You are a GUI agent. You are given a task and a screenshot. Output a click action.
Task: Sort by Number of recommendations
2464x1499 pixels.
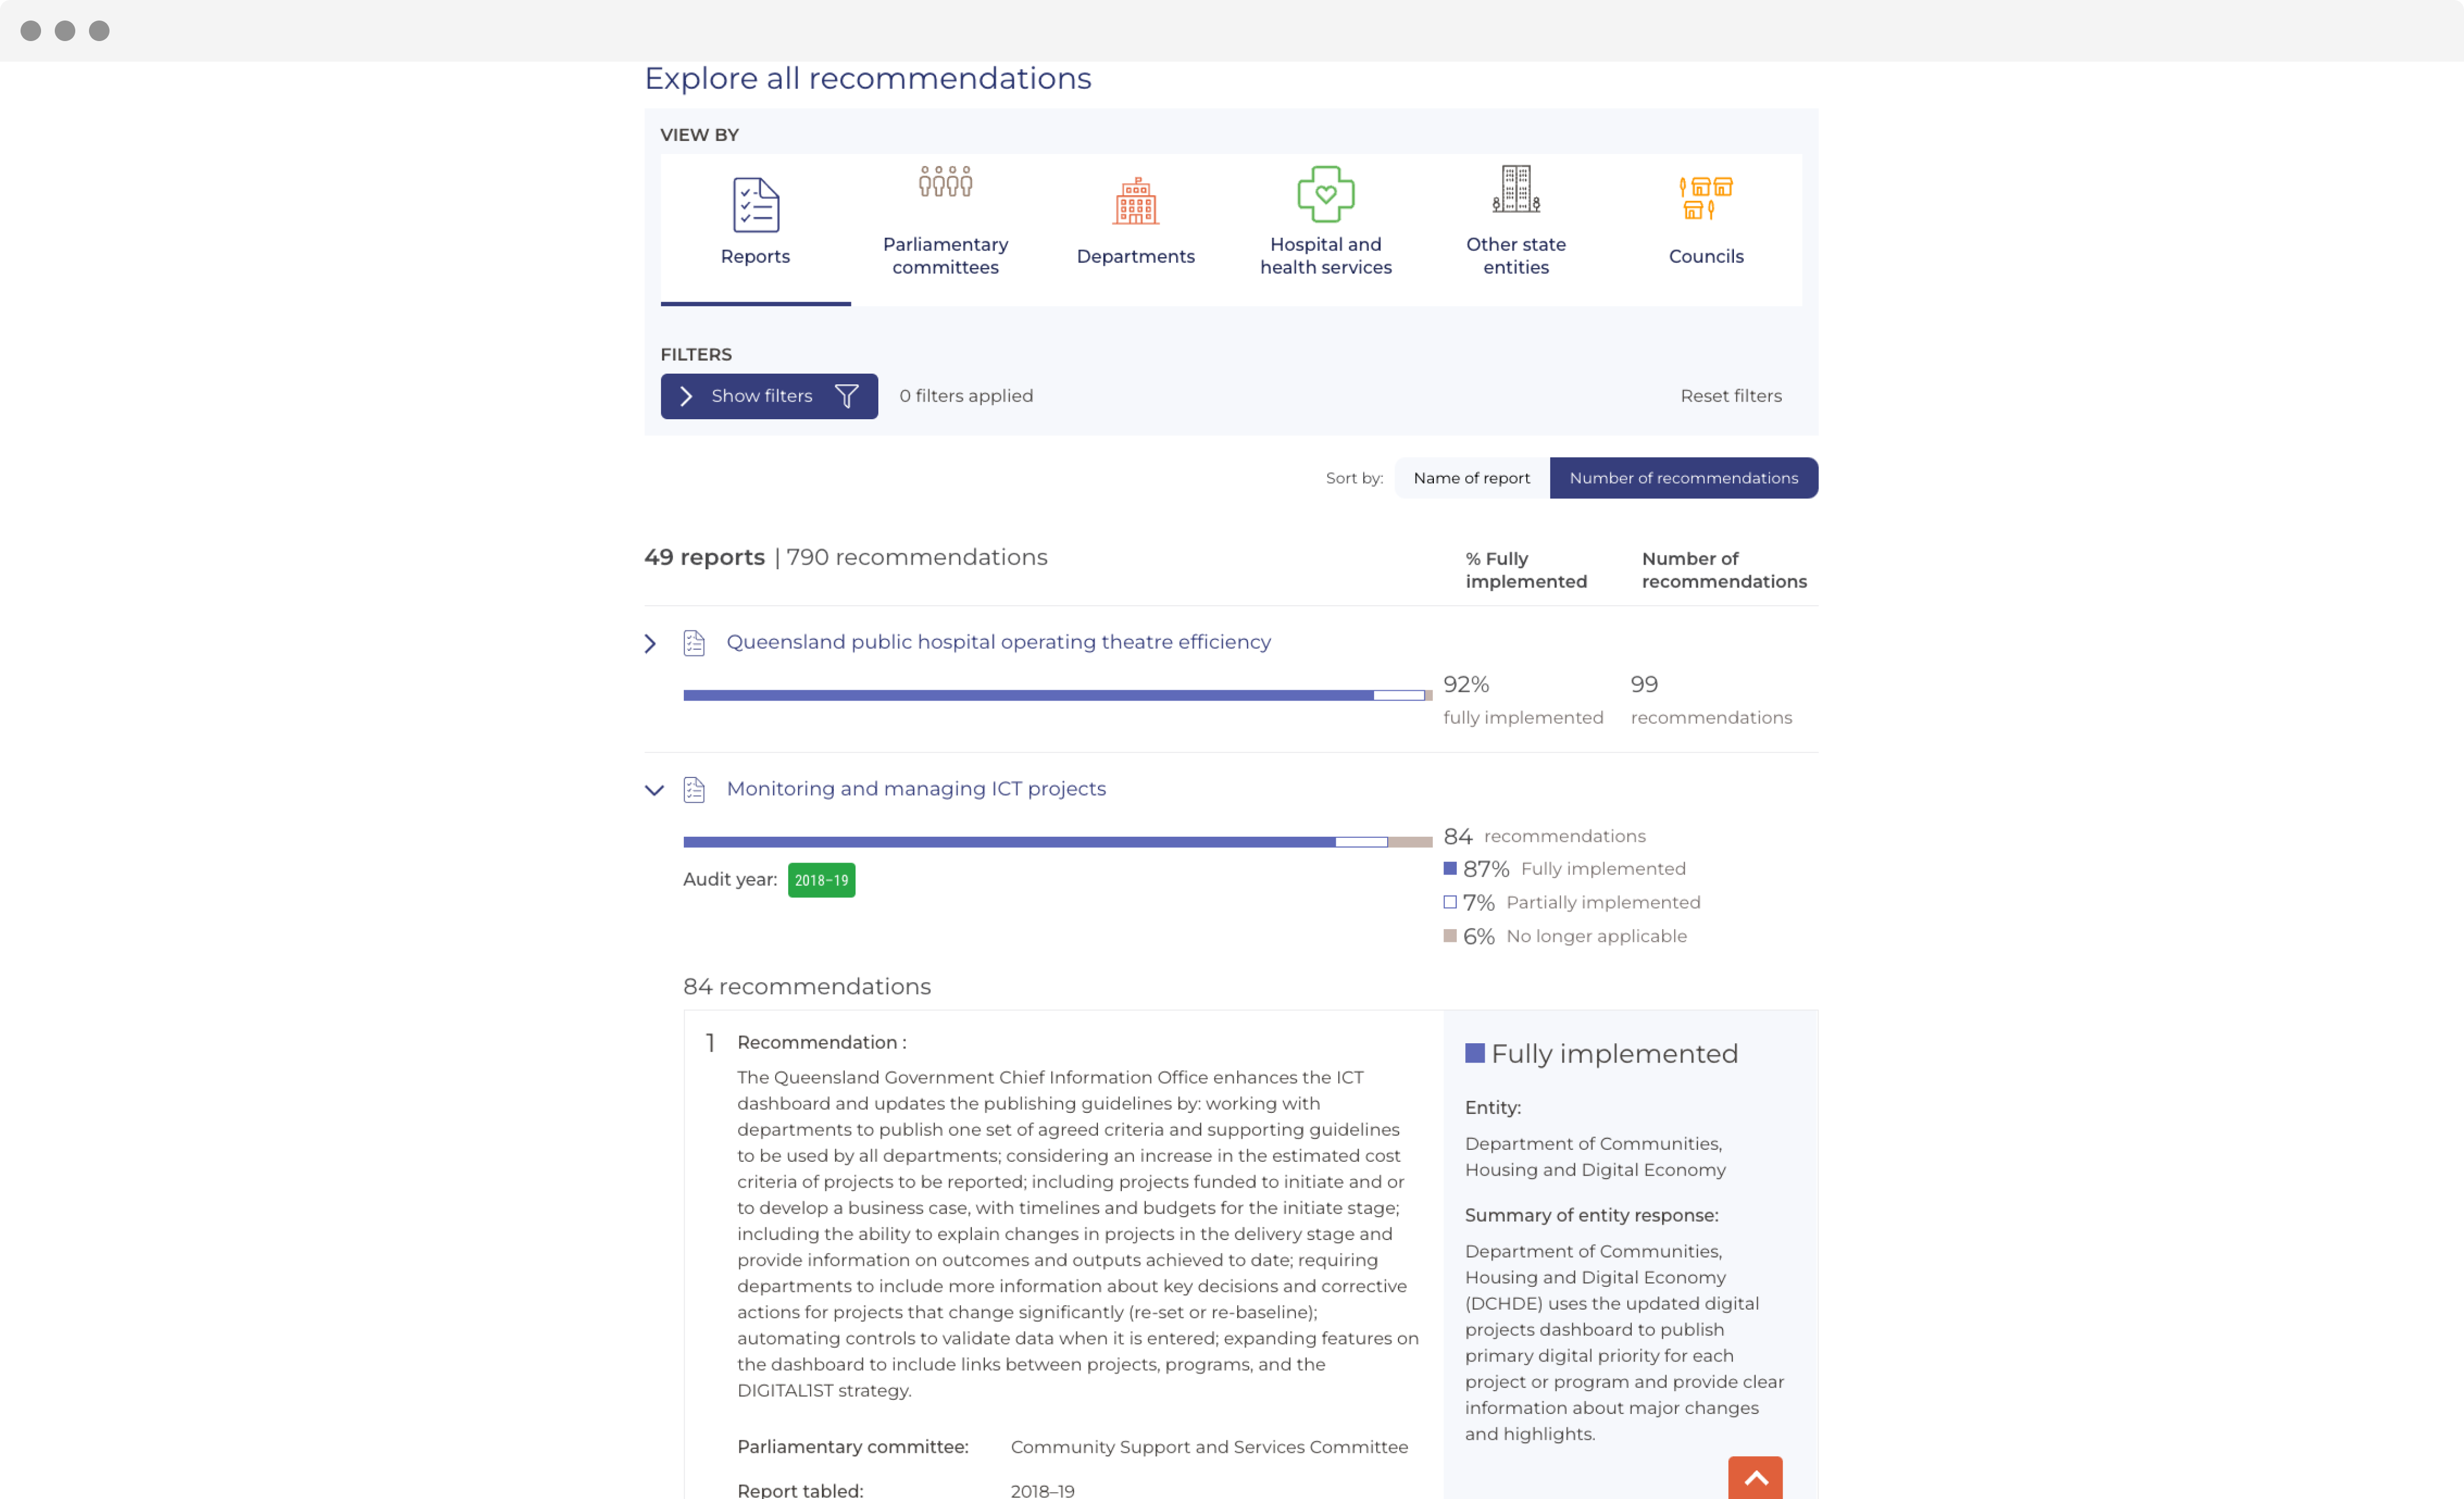click(x=1683, y=478)
